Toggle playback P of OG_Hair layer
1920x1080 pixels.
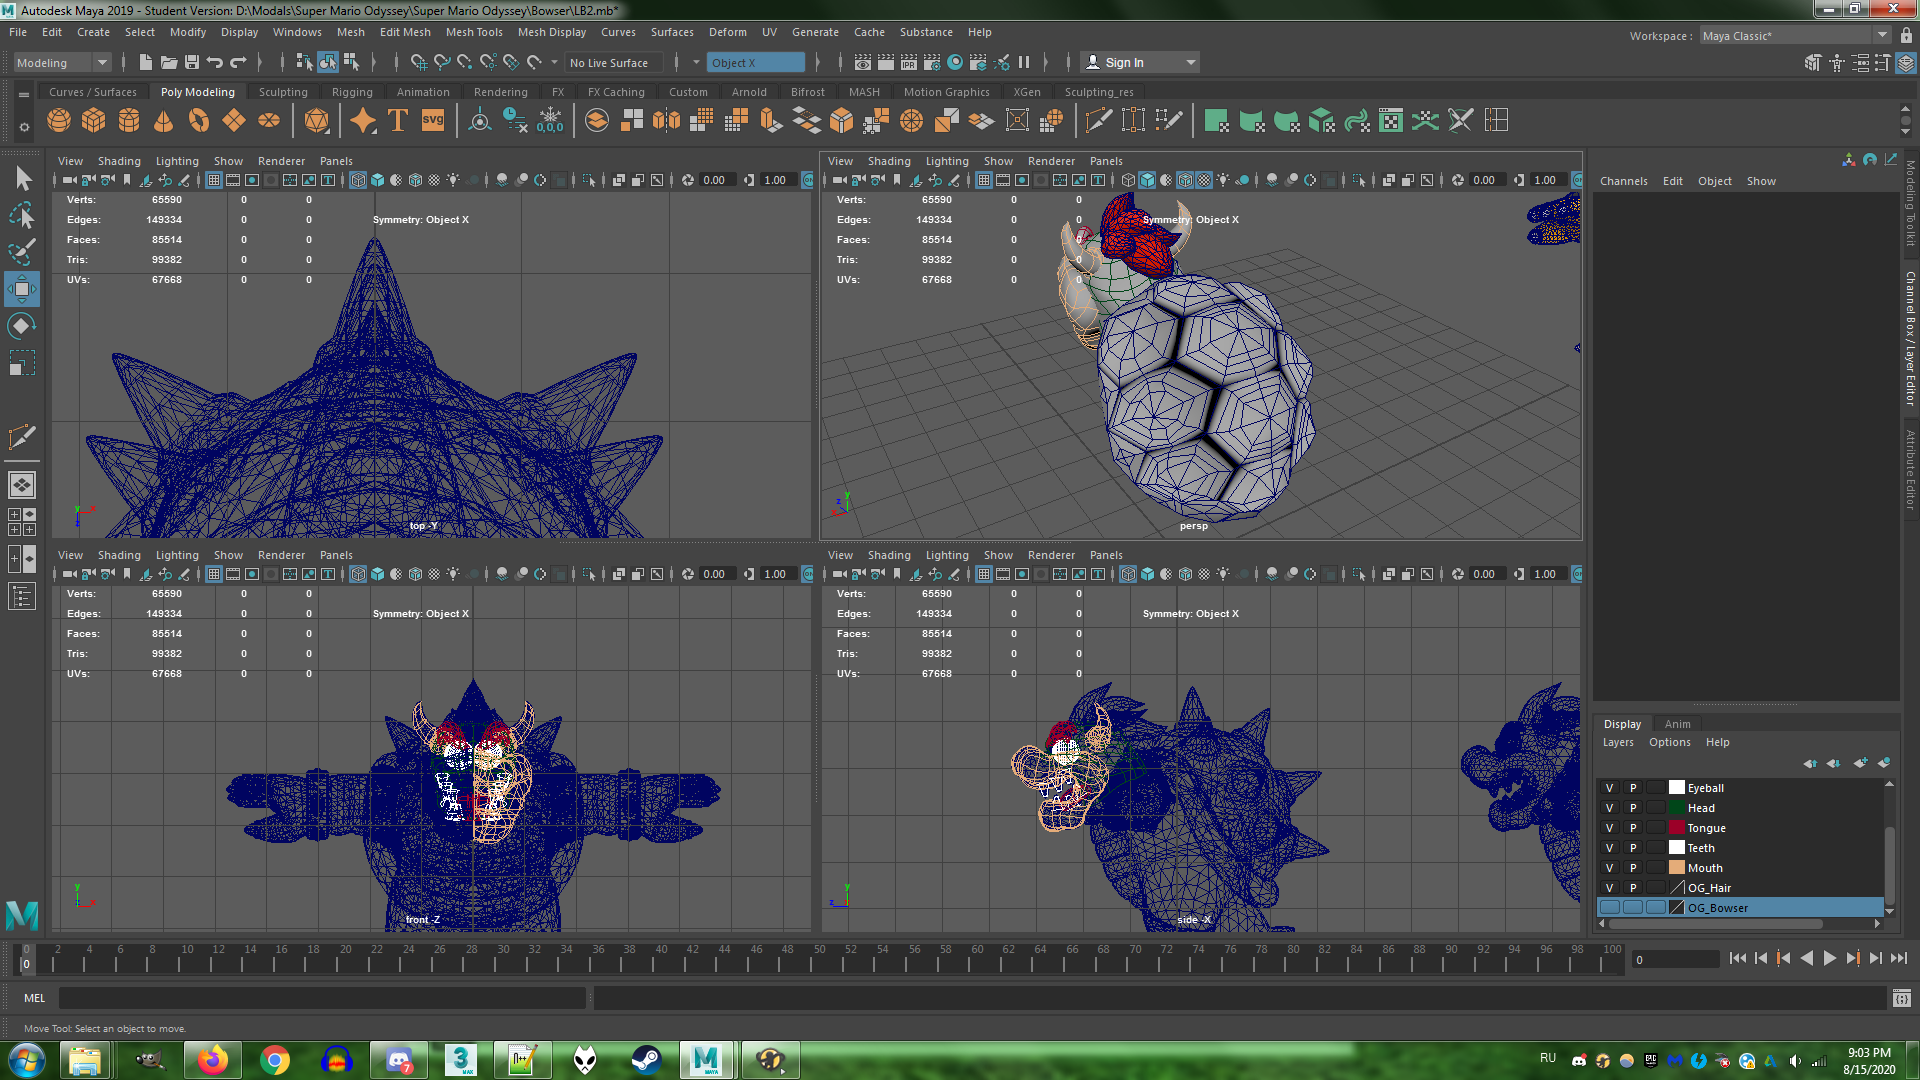click(1633, 888)
